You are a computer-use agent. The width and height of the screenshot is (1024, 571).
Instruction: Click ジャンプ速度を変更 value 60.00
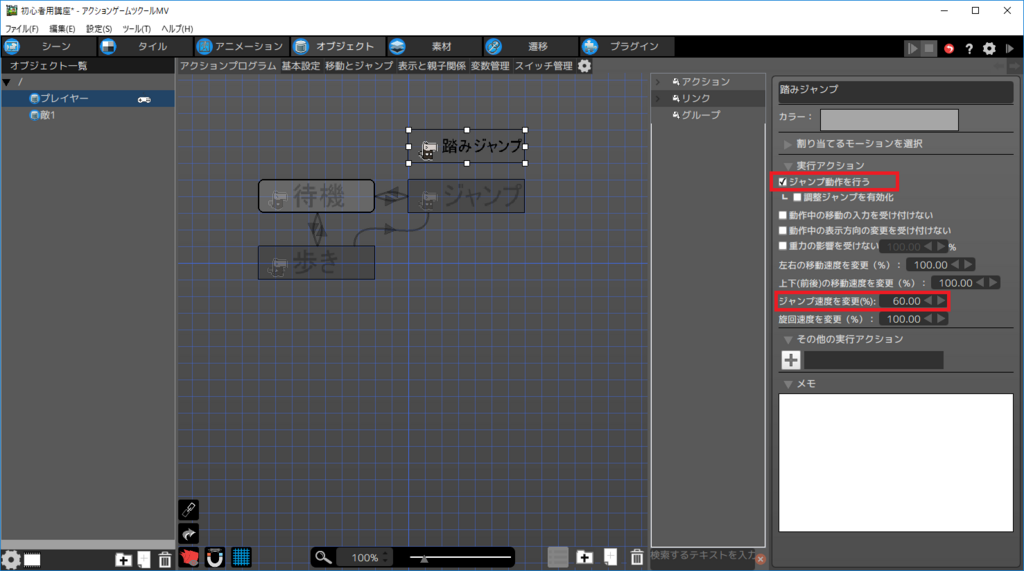click(904, 301)
